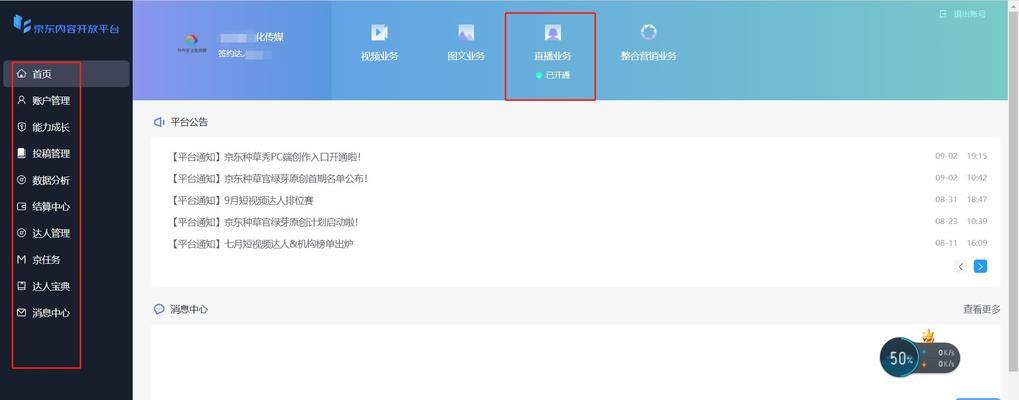Click timestamp 08-23 10:39
This screenshot has height=400, width=1019.
tap(961, 221)
